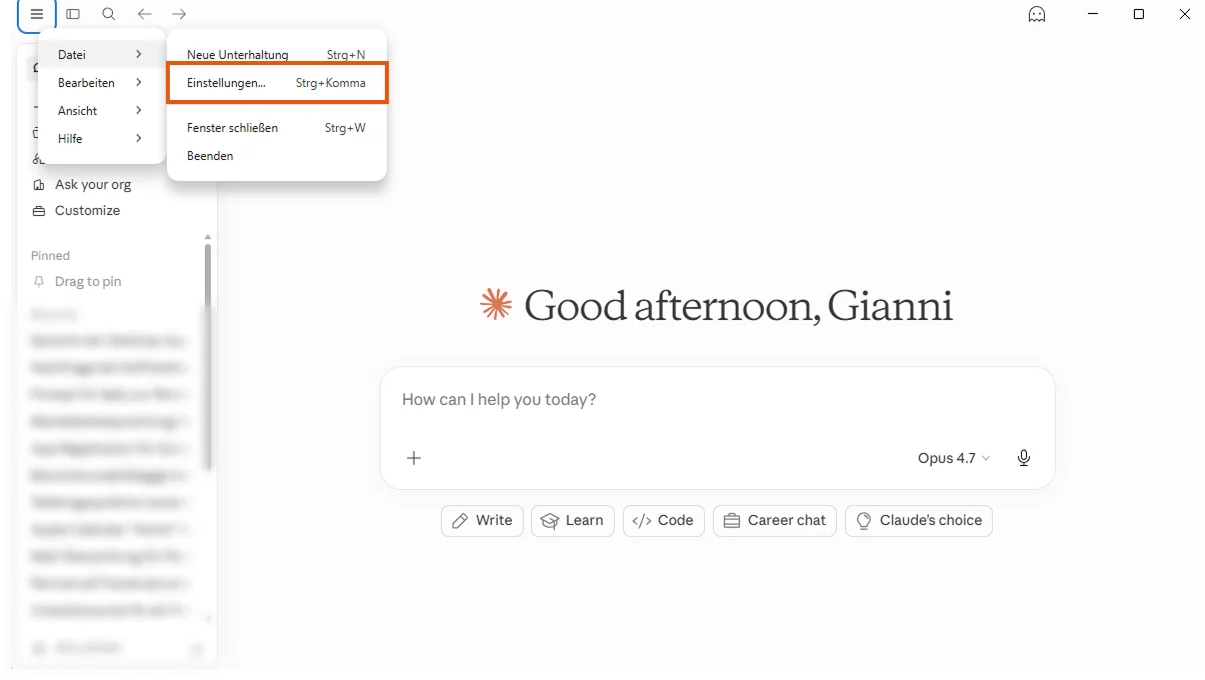
Task: Select Neue Unterhaltung menu entry
Action: pos(276,55)
